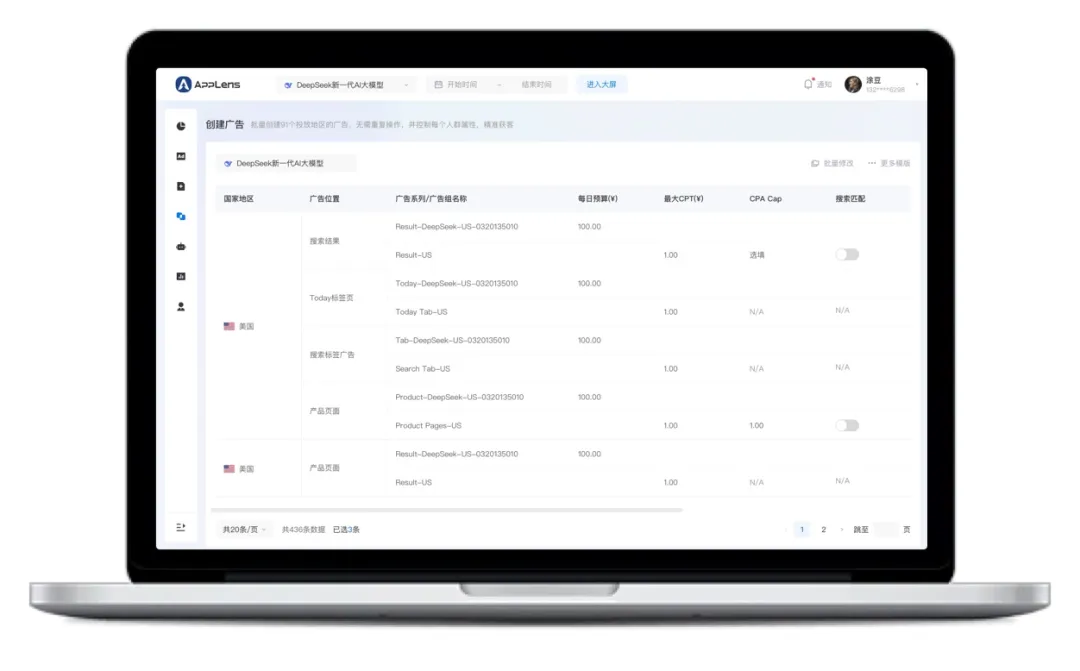Click the notification bell icon
1080x671 pixels.
808,85
